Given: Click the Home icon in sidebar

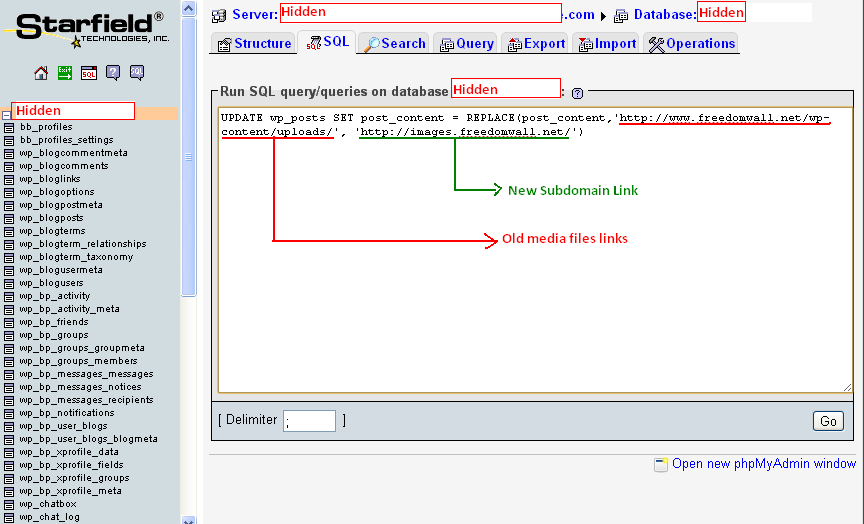Looking at the screenshot, I should pos(41,73).
